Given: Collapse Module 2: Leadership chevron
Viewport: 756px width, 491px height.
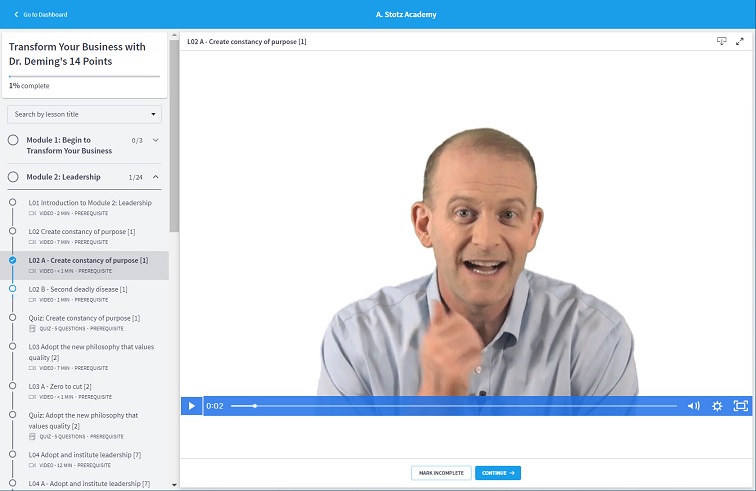Looking at the screenshot, I should (156, 177).
